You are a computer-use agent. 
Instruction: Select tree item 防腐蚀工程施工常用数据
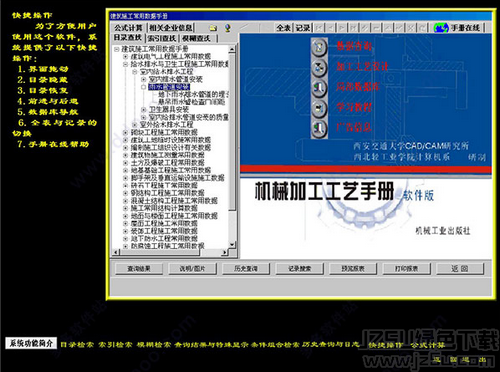click(167, 246)
